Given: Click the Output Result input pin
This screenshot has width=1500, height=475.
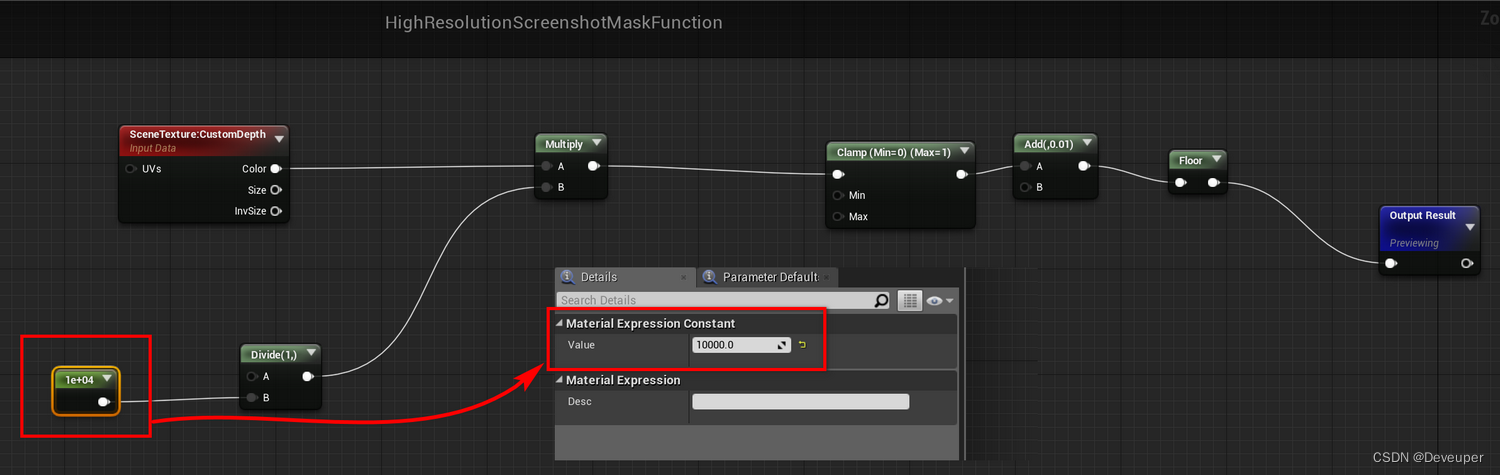Looking at the screenshot, I should tap(1391, 264).
